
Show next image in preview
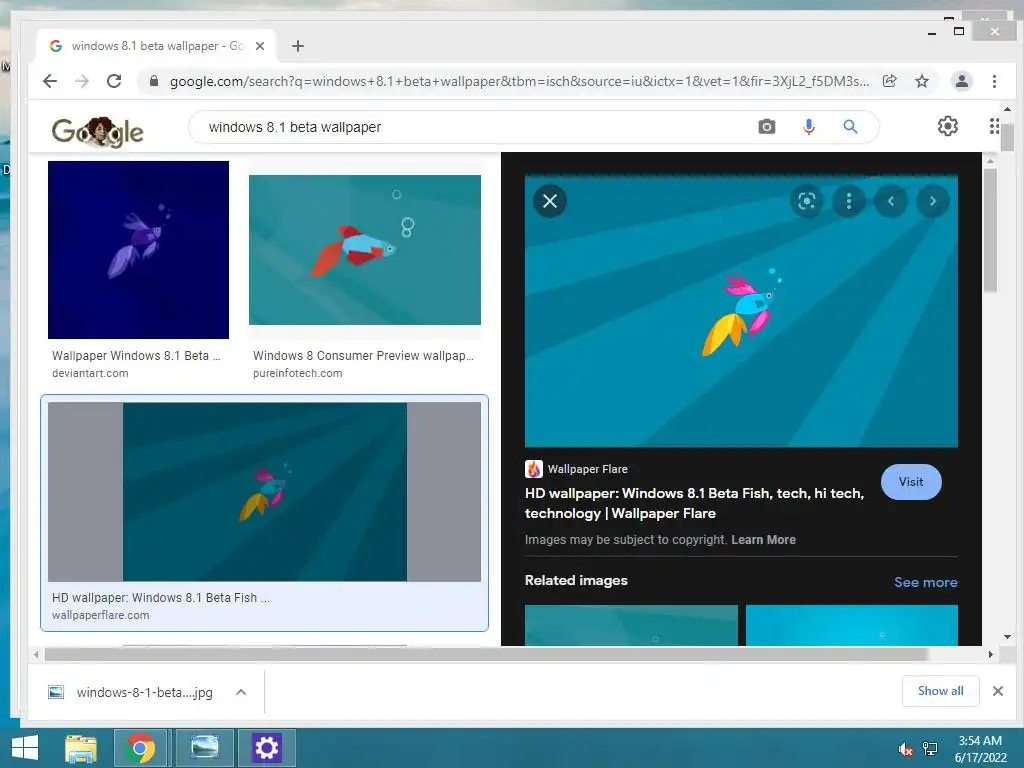pyautogui.click(x=933, y=201)
